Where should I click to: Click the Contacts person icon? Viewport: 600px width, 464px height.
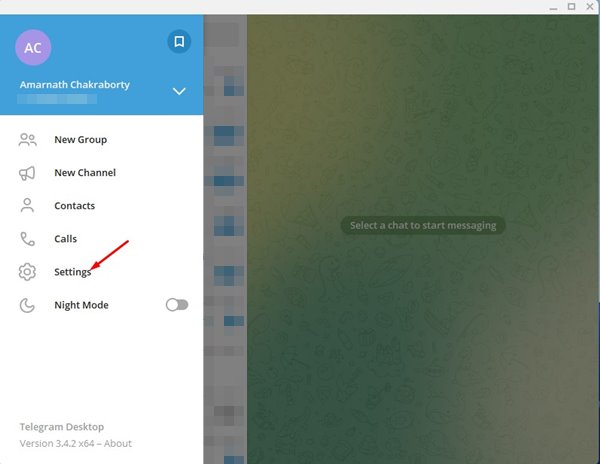tap(27, 205)
